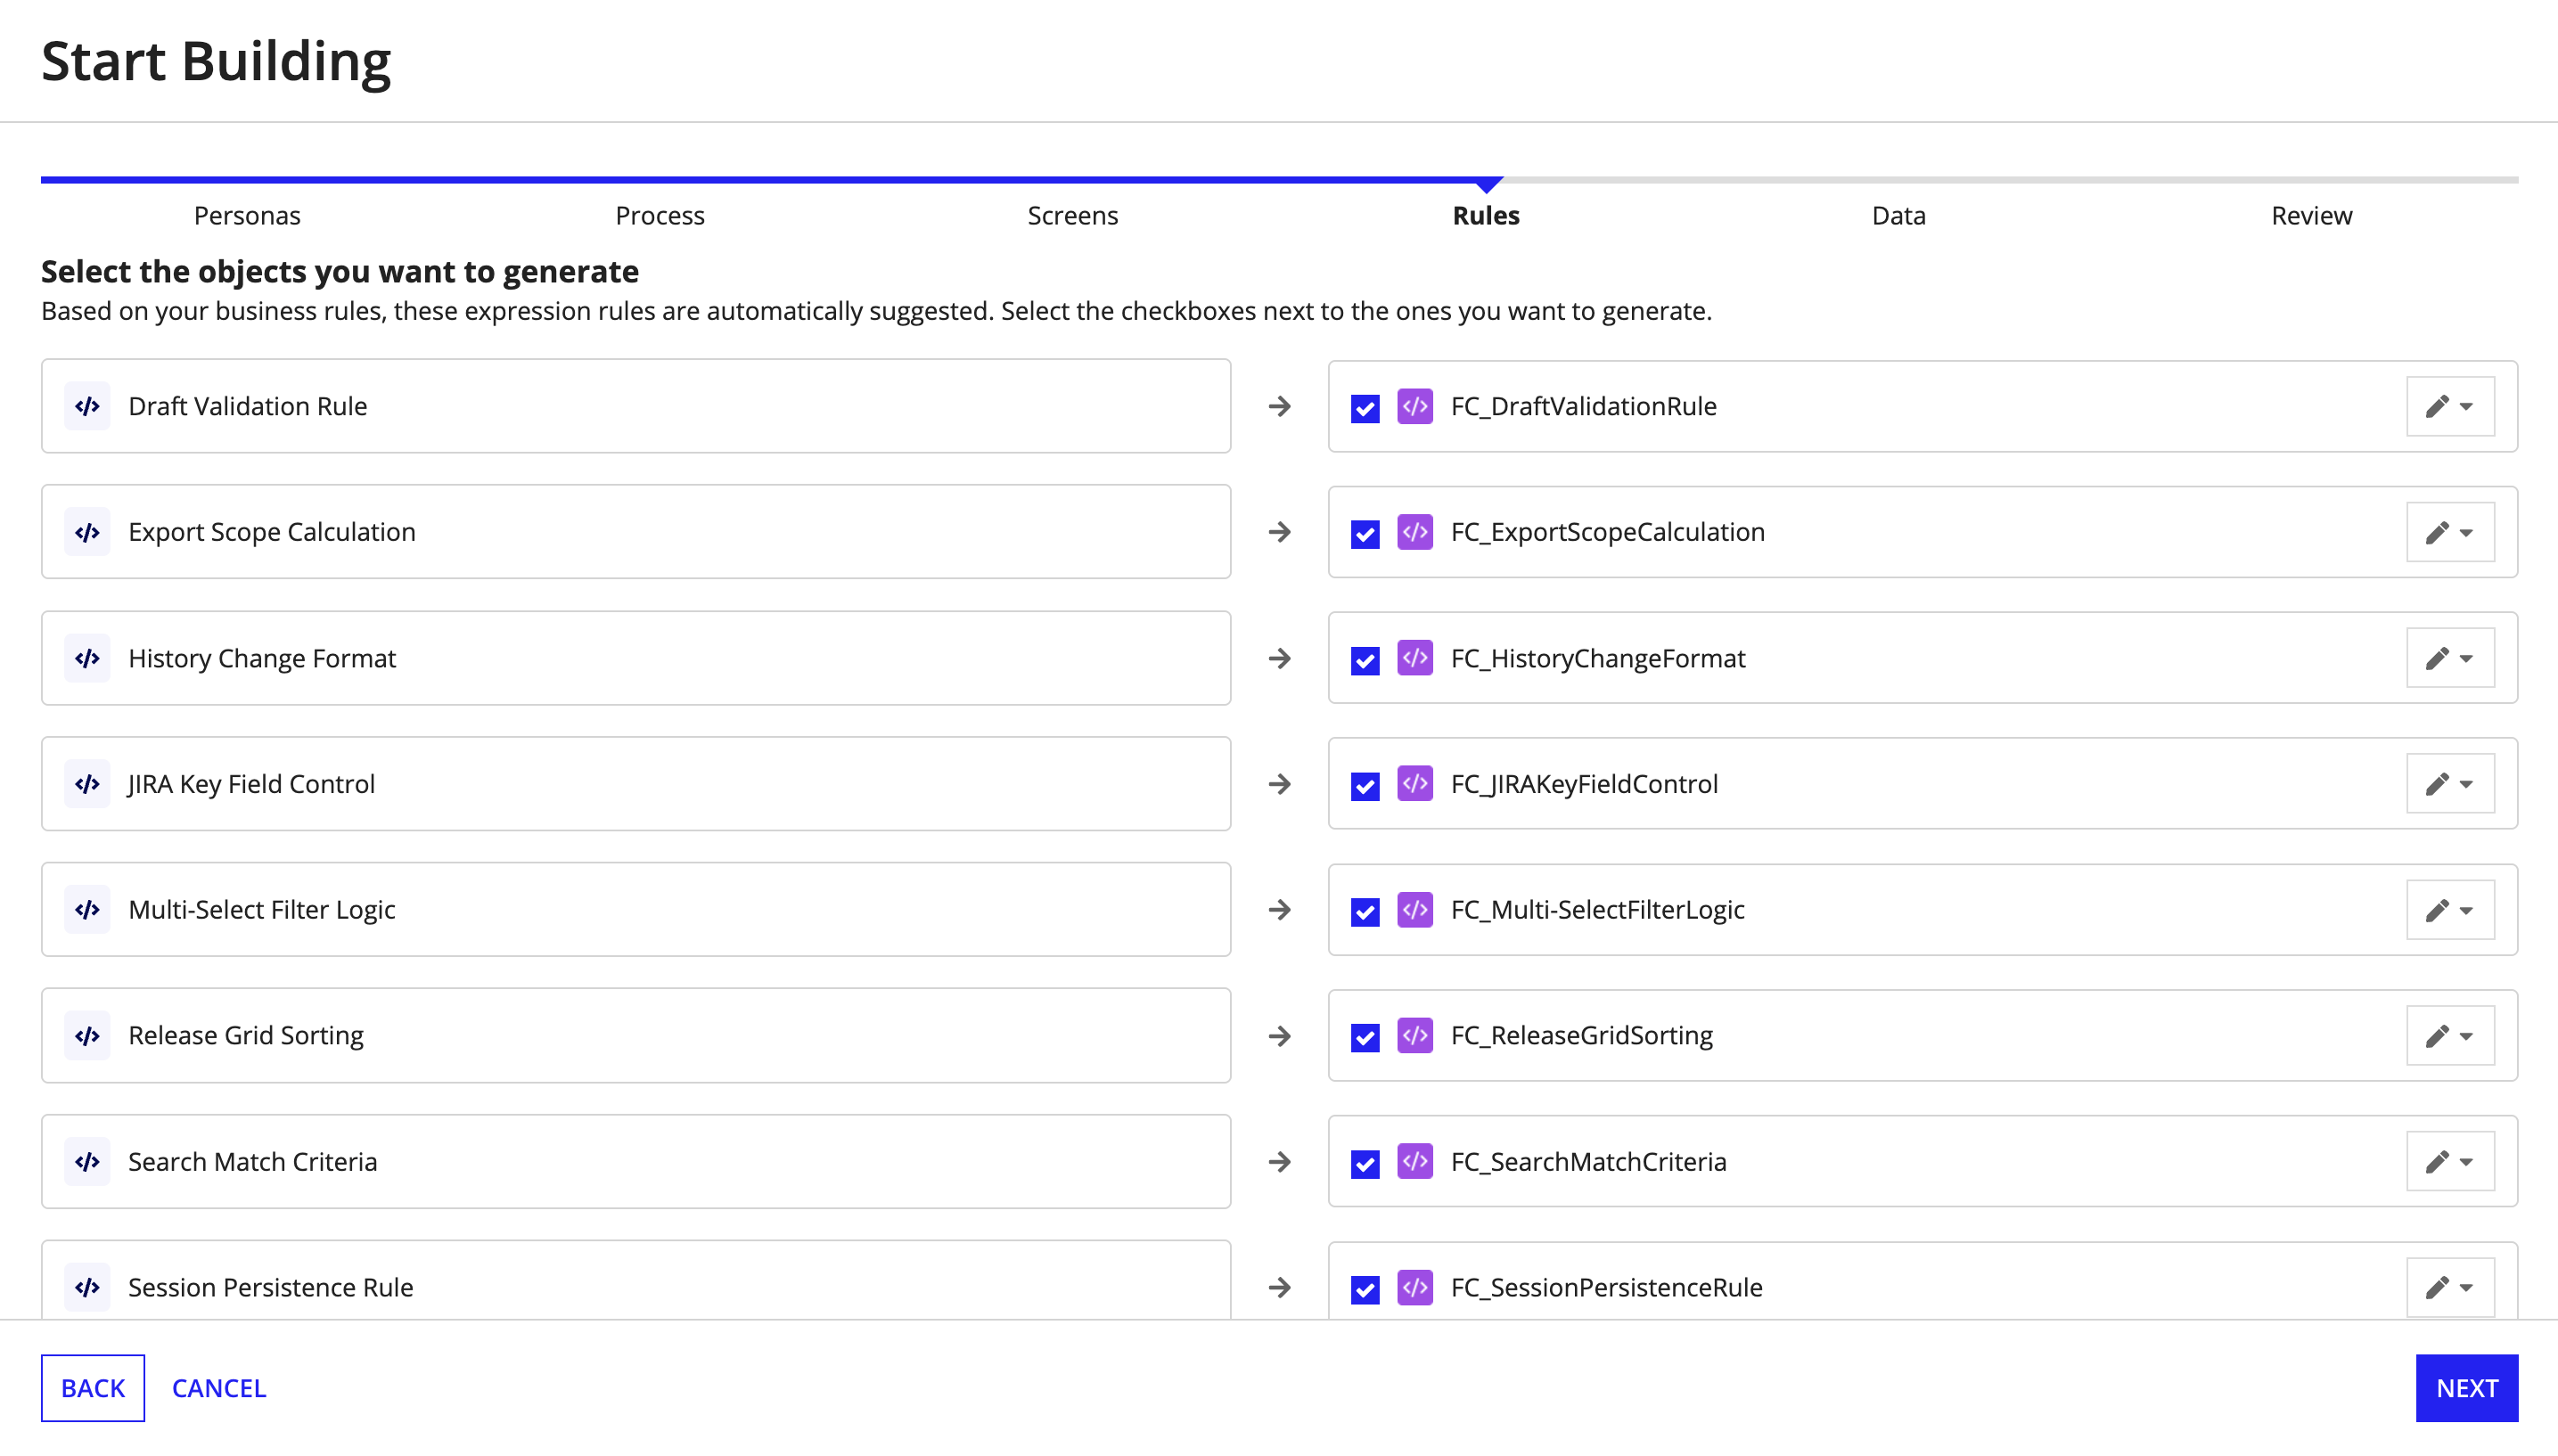This screenshot has width=2558, height=1456.
Task: Click the purple expression icon for FC_DraftValidationRule
Action: click(x=1415, y=406)
